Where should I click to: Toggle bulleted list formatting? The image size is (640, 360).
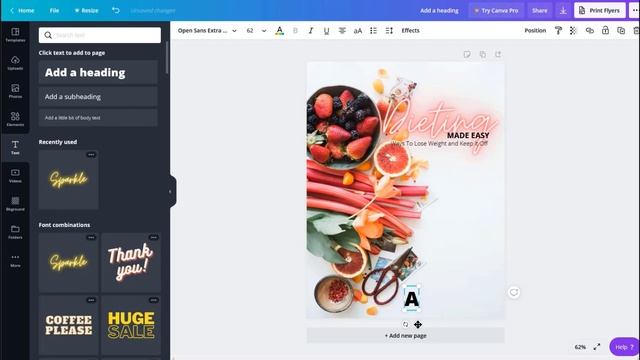tap(373, 31)
